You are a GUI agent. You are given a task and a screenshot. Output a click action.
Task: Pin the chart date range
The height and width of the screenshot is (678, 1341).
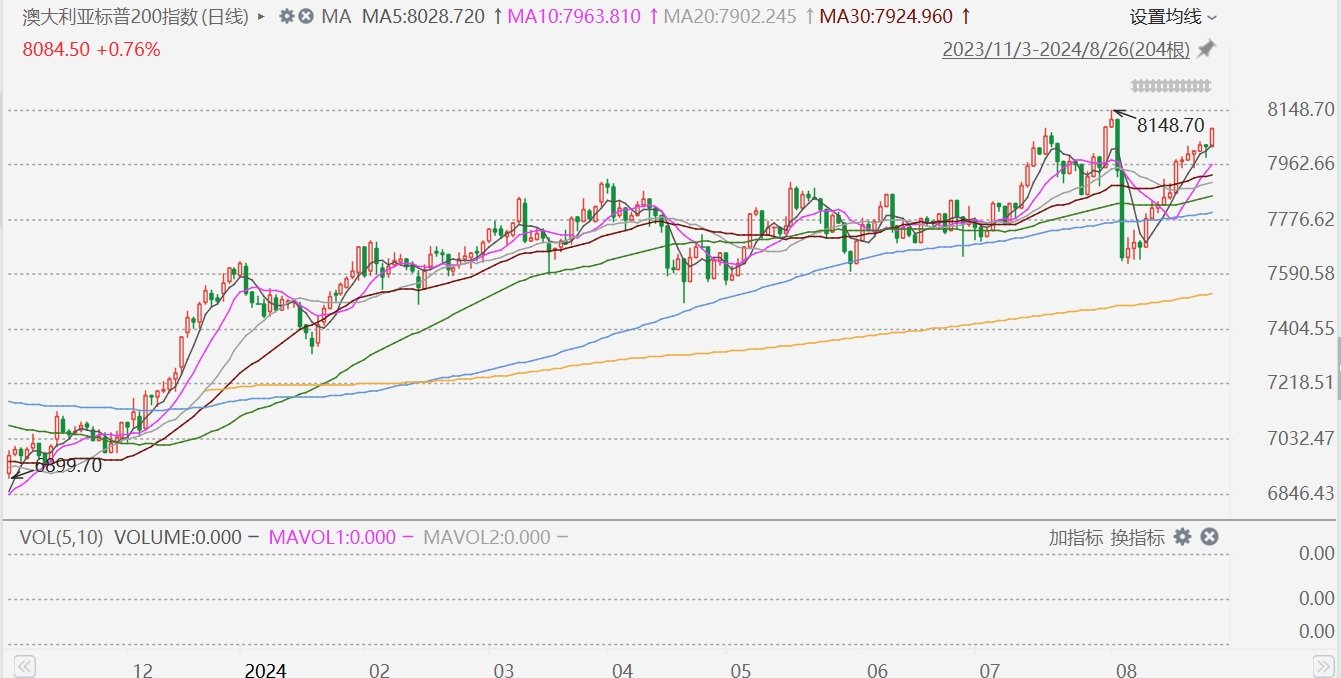tap(1206, 49)
